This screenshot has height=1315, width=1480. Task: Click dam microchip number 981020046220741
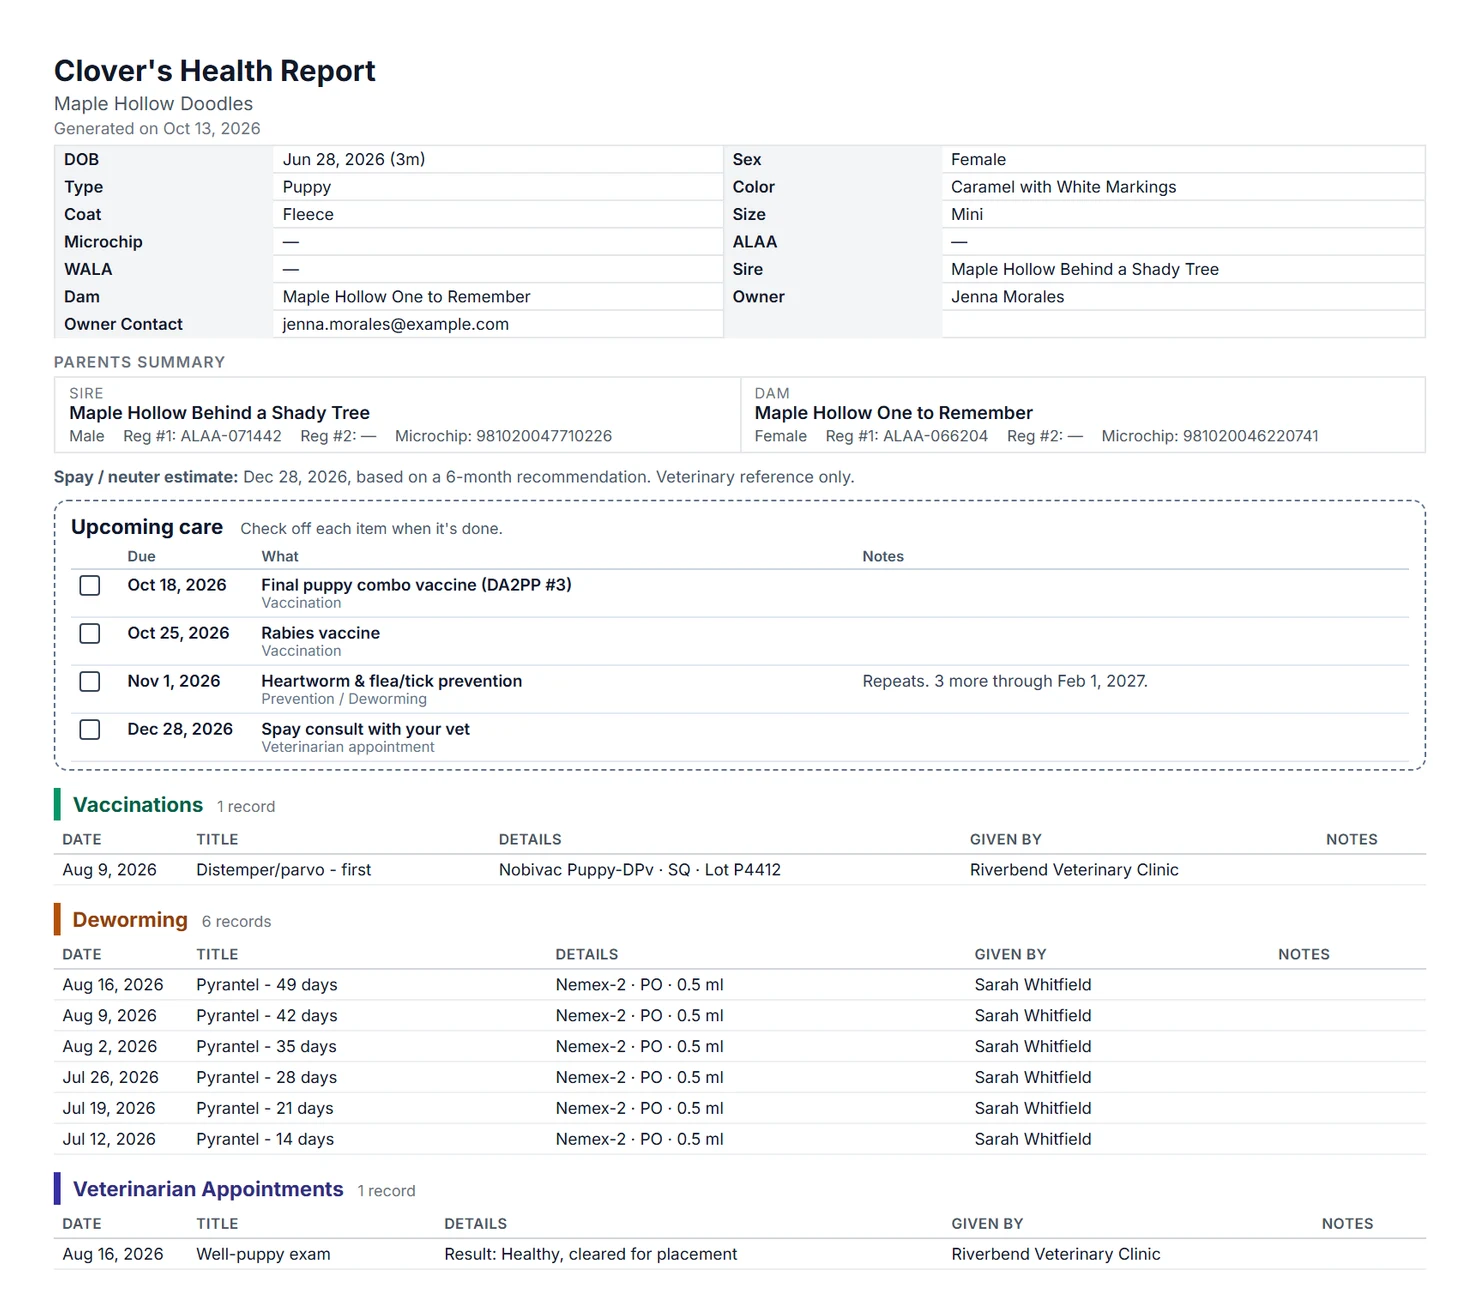(x=1250, y=437)
